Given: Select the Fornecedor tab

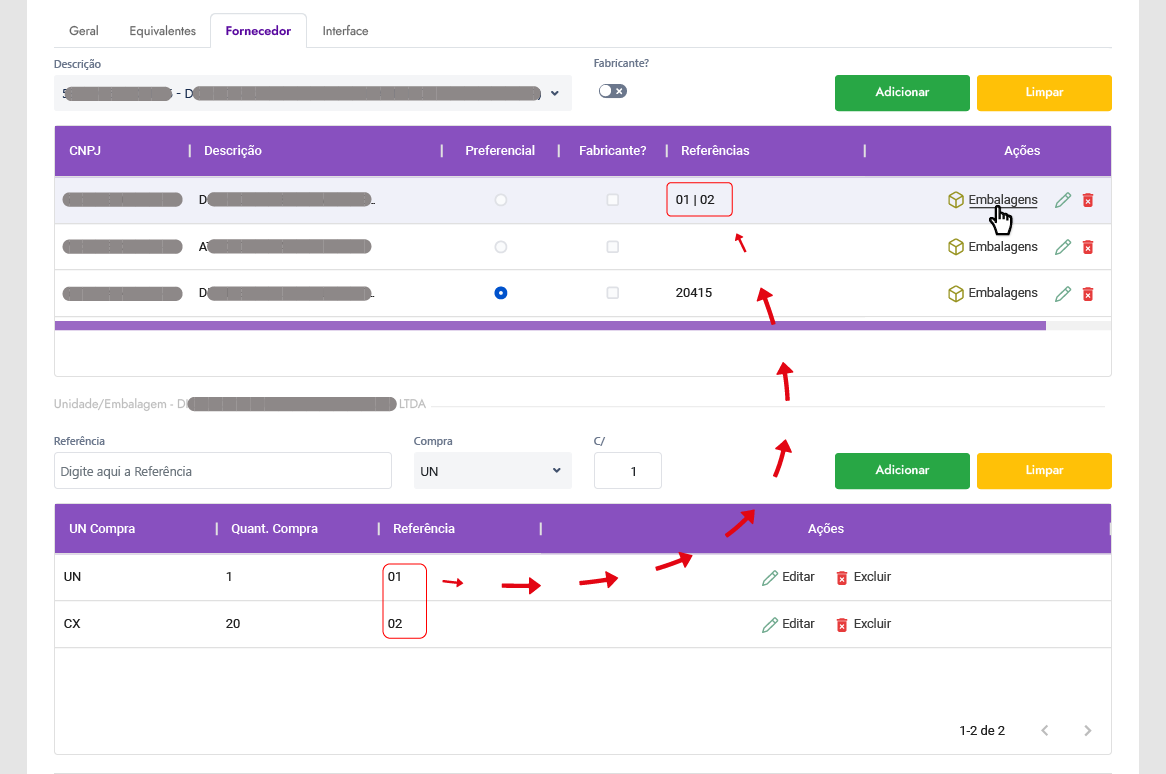Looking at the screenshot, I should click(258, 30).
